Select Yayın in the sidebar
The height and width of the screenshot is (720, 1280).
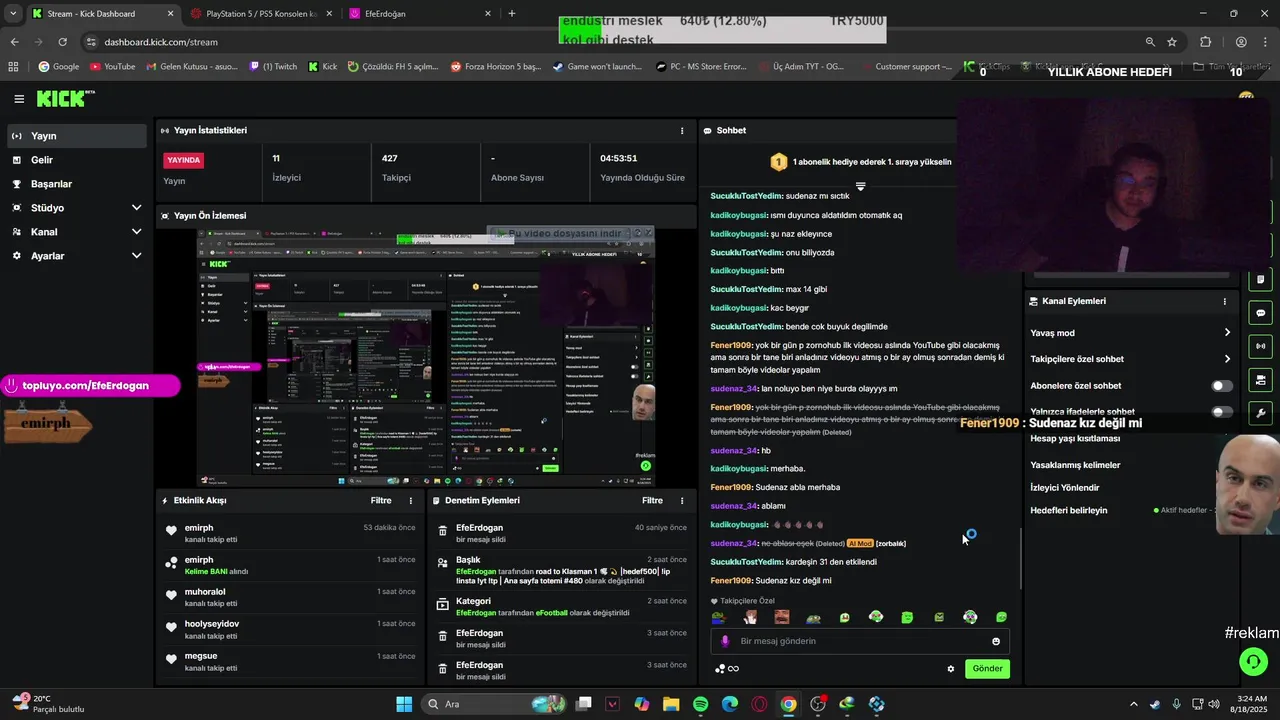[77, 136]
